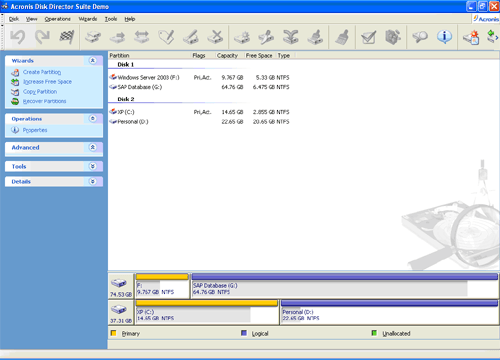Launch the Copy Partition wizard
The image size is (500, 360).
[x=40, y=91]
